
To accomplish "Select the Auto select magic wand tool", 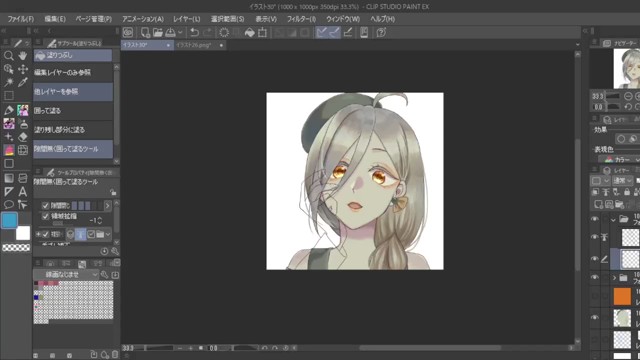I will point(9,82).
